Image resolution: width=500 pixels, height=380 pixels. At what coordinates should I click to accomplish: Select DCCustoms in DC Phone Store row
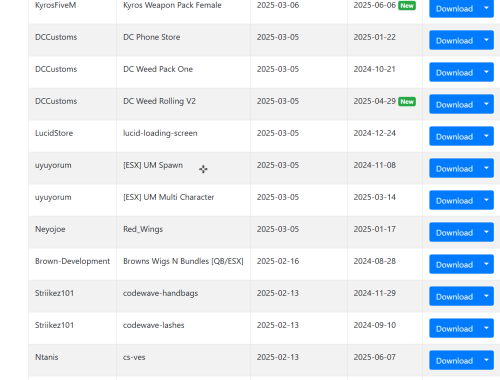(x=56, y=37)
